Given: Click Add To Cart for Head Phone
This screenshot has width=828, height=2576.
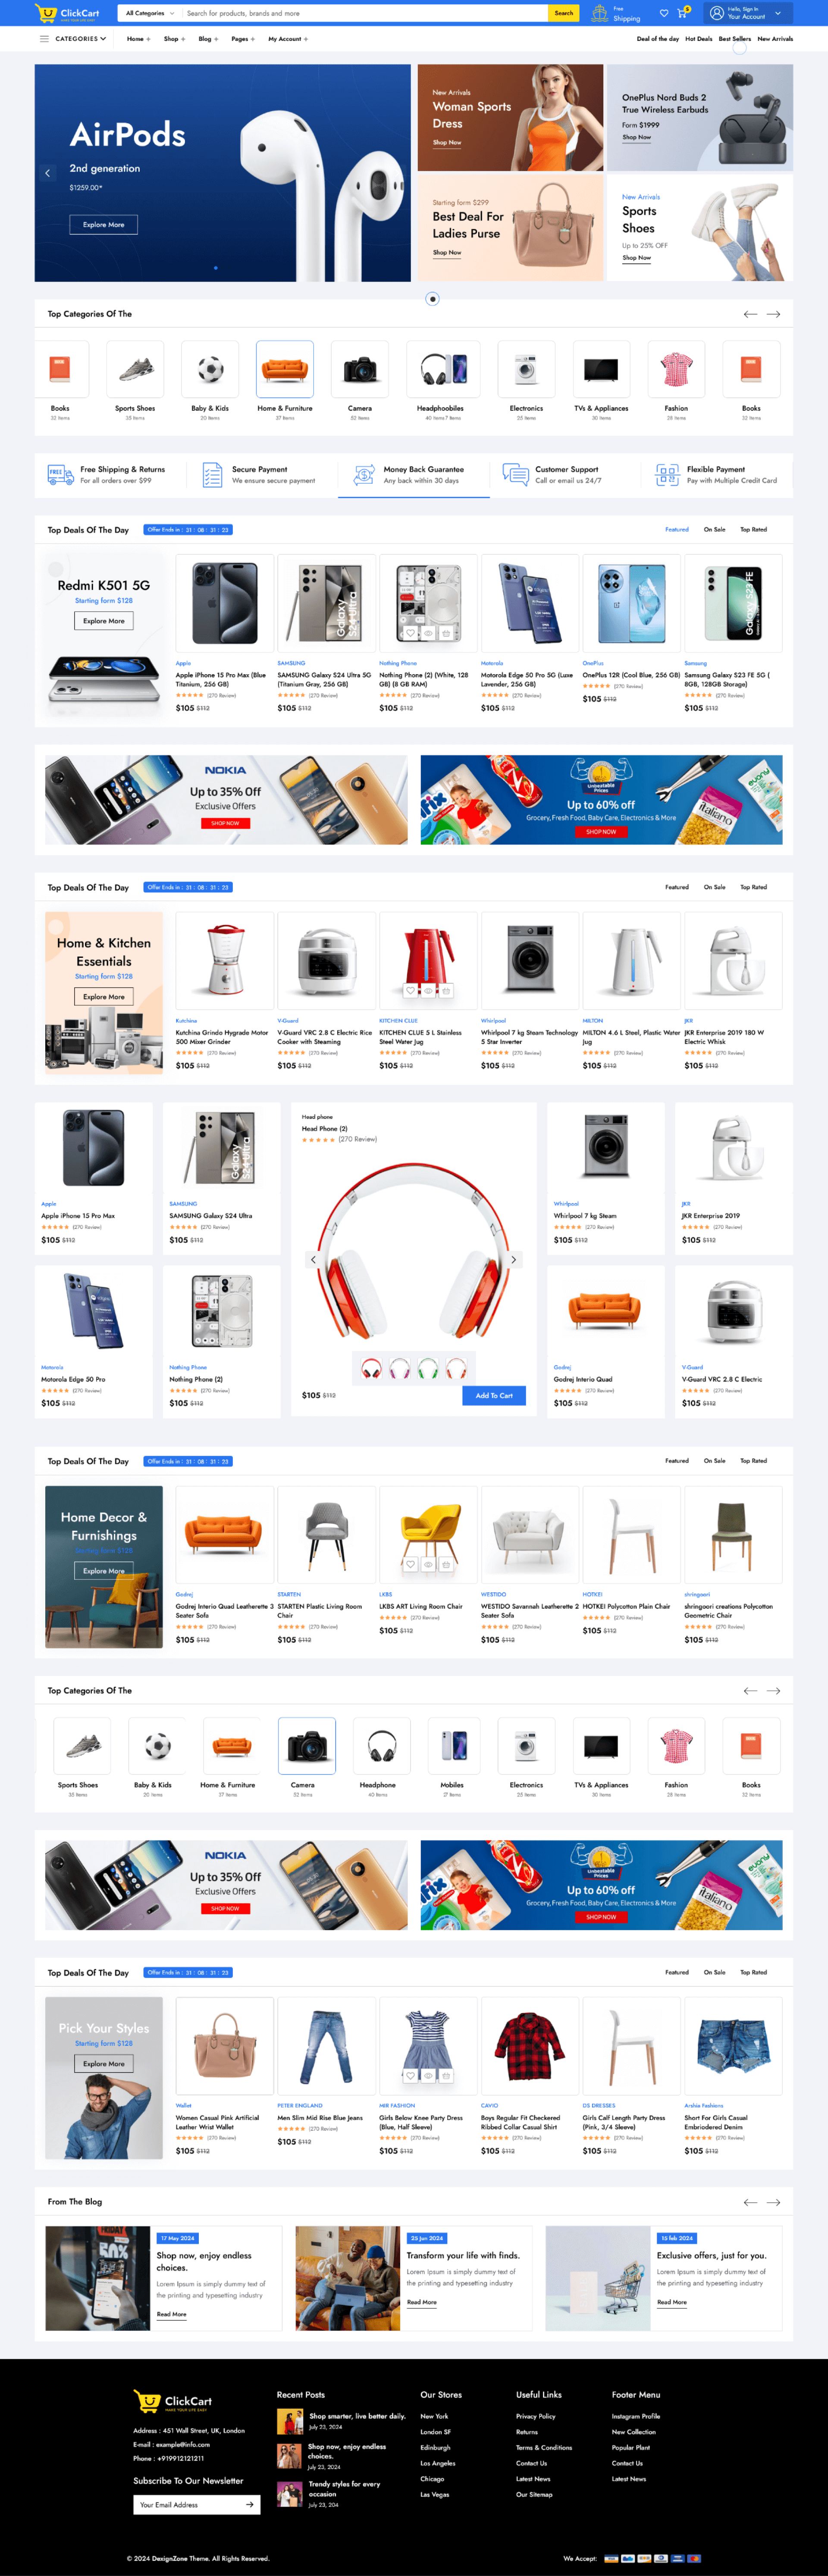Looking at the screenshot, I should [x=494, y=1395].
